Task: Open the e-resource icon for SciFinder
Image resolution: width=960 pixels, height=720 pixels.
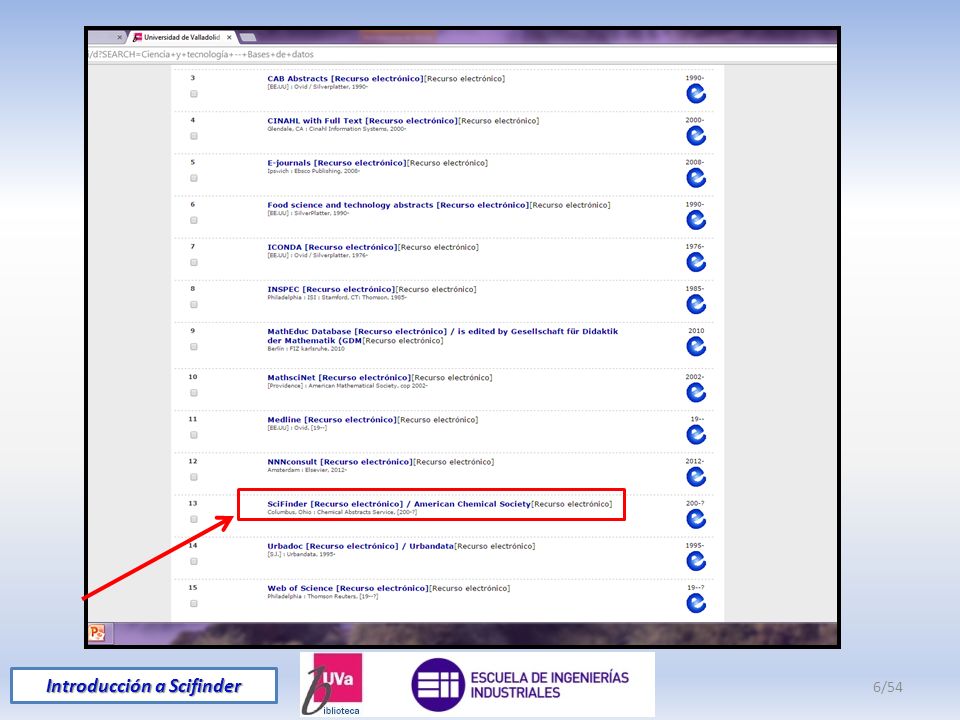Action: pyautogui.click(x=696, y=520)
